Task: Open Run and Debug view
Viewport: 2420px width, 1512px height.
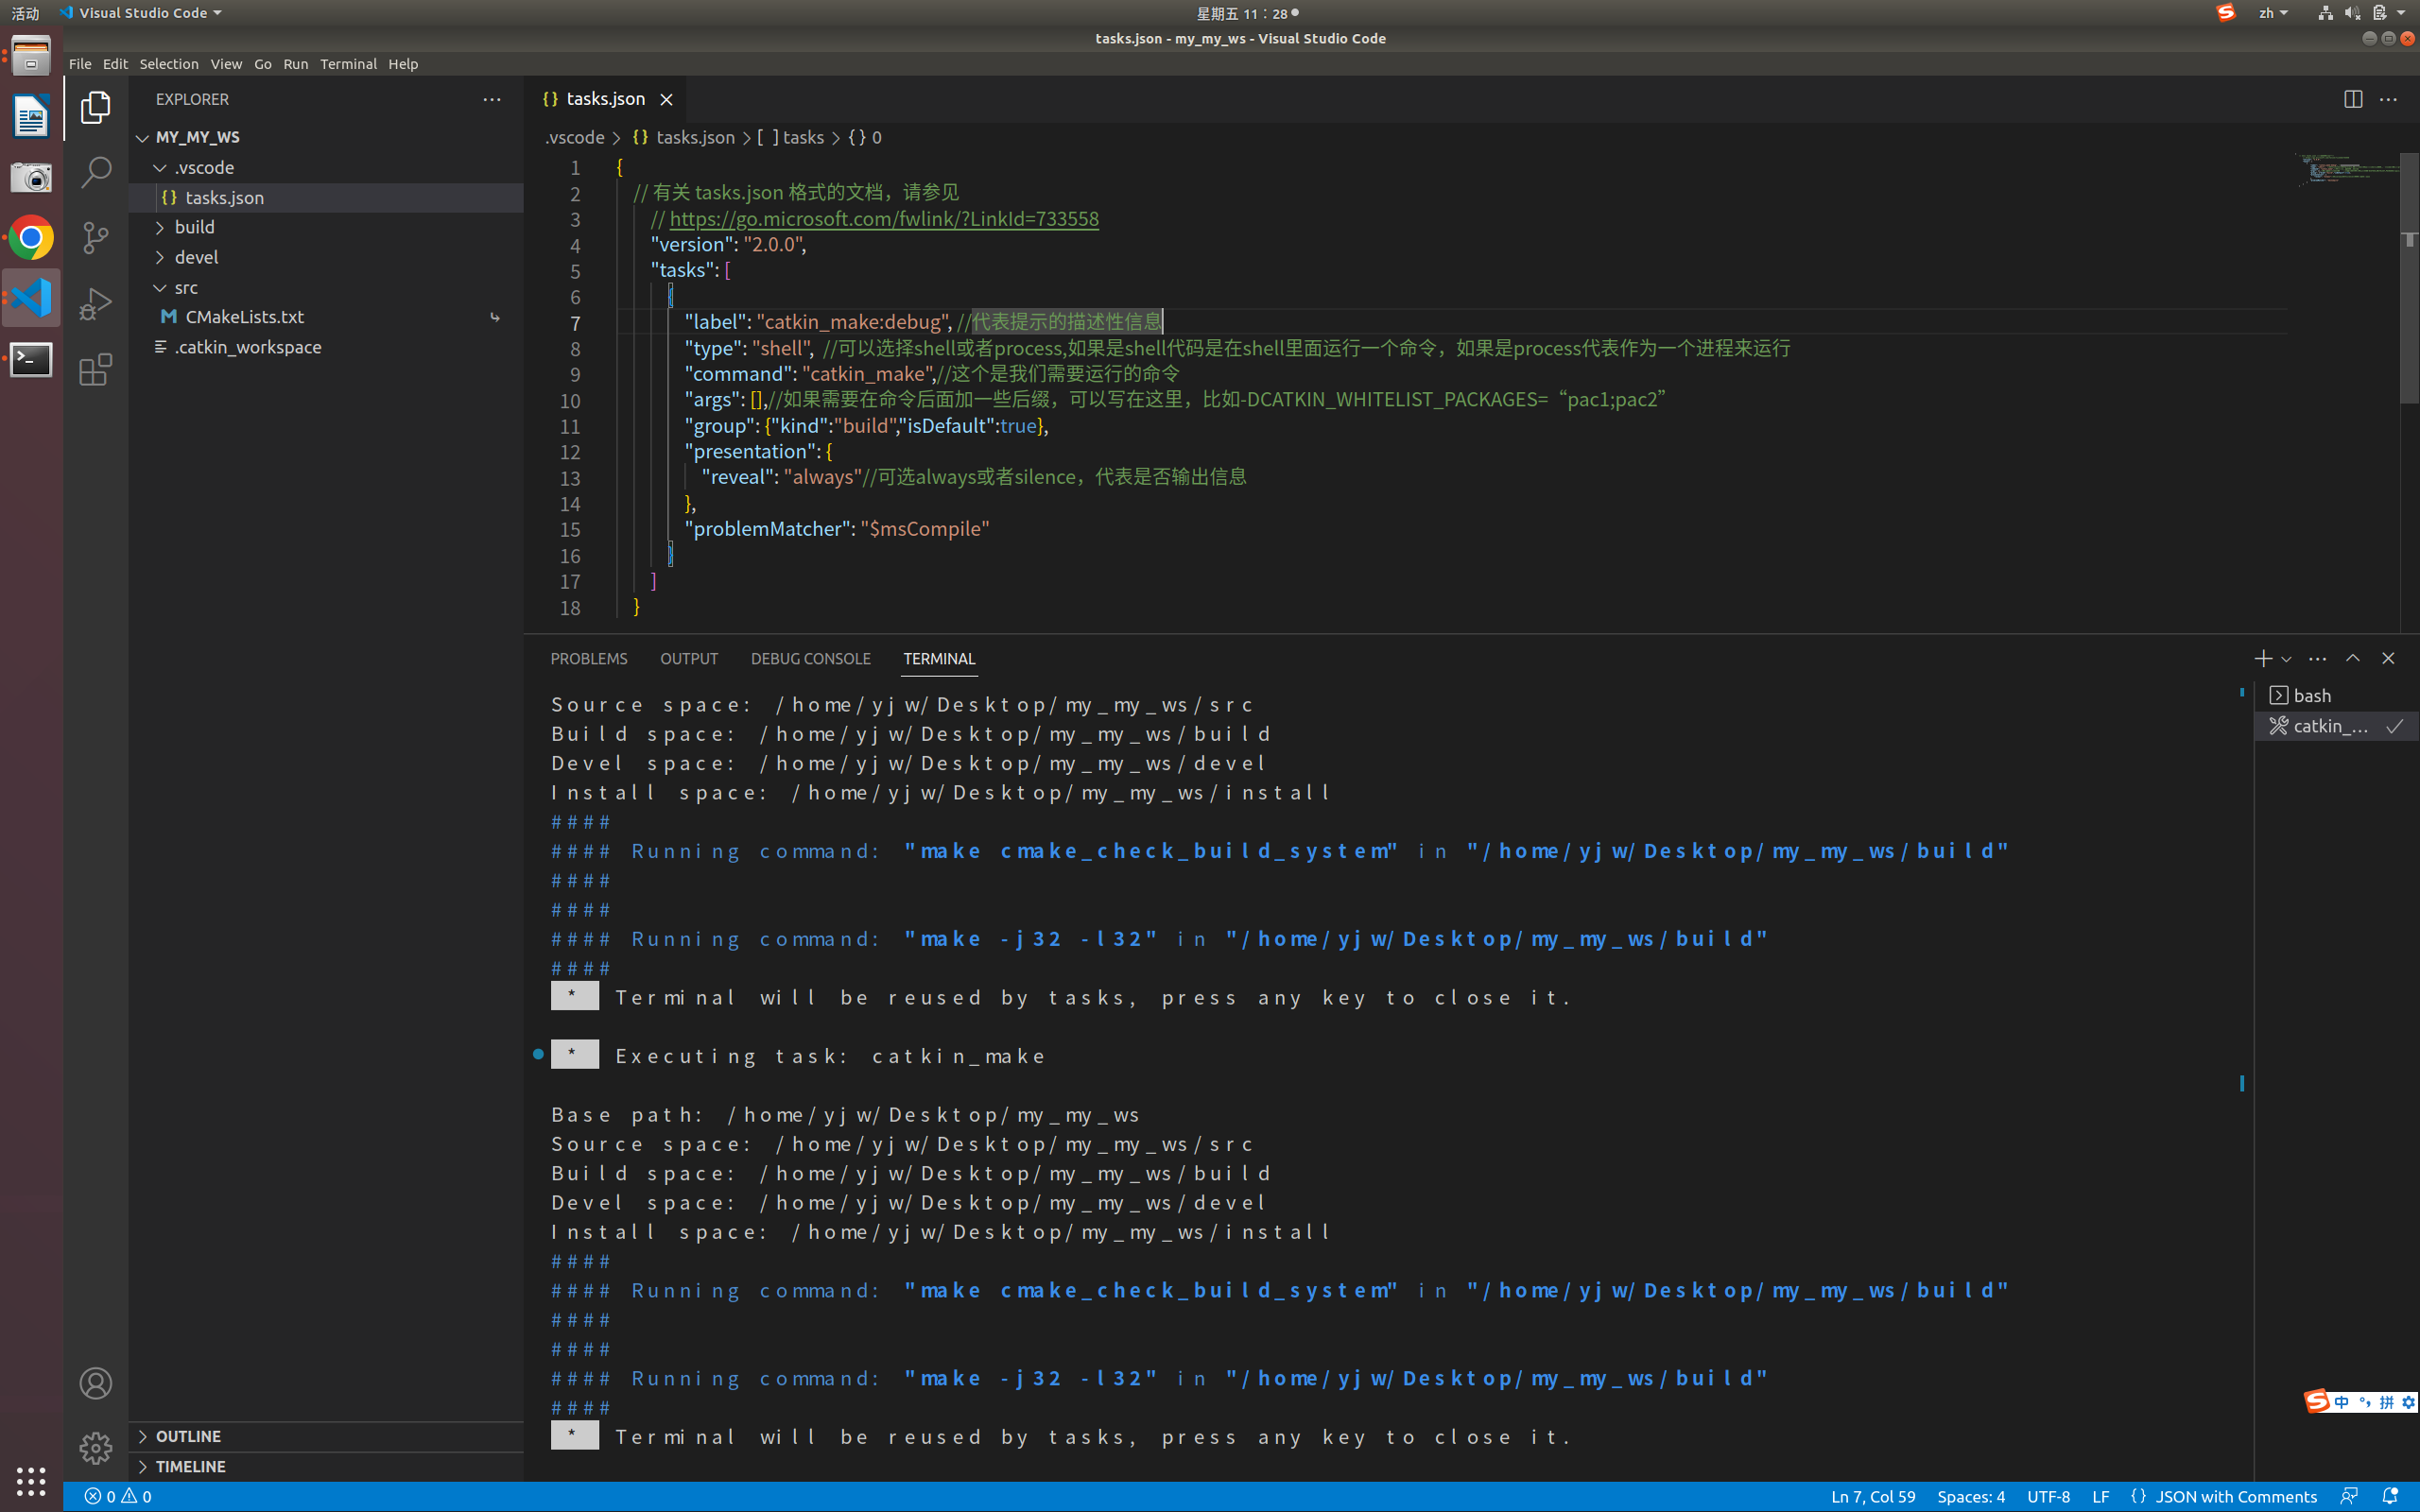Action: [x=95, y=303]
